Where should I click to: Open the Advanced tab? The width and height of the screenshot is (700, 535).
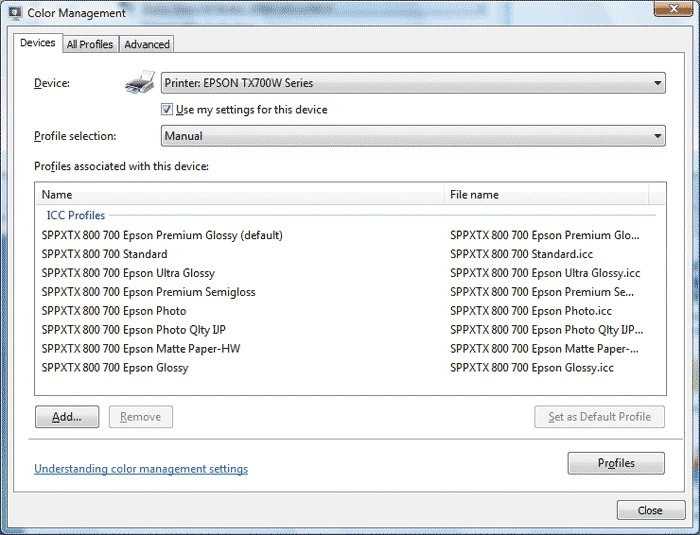pos(147,44)
